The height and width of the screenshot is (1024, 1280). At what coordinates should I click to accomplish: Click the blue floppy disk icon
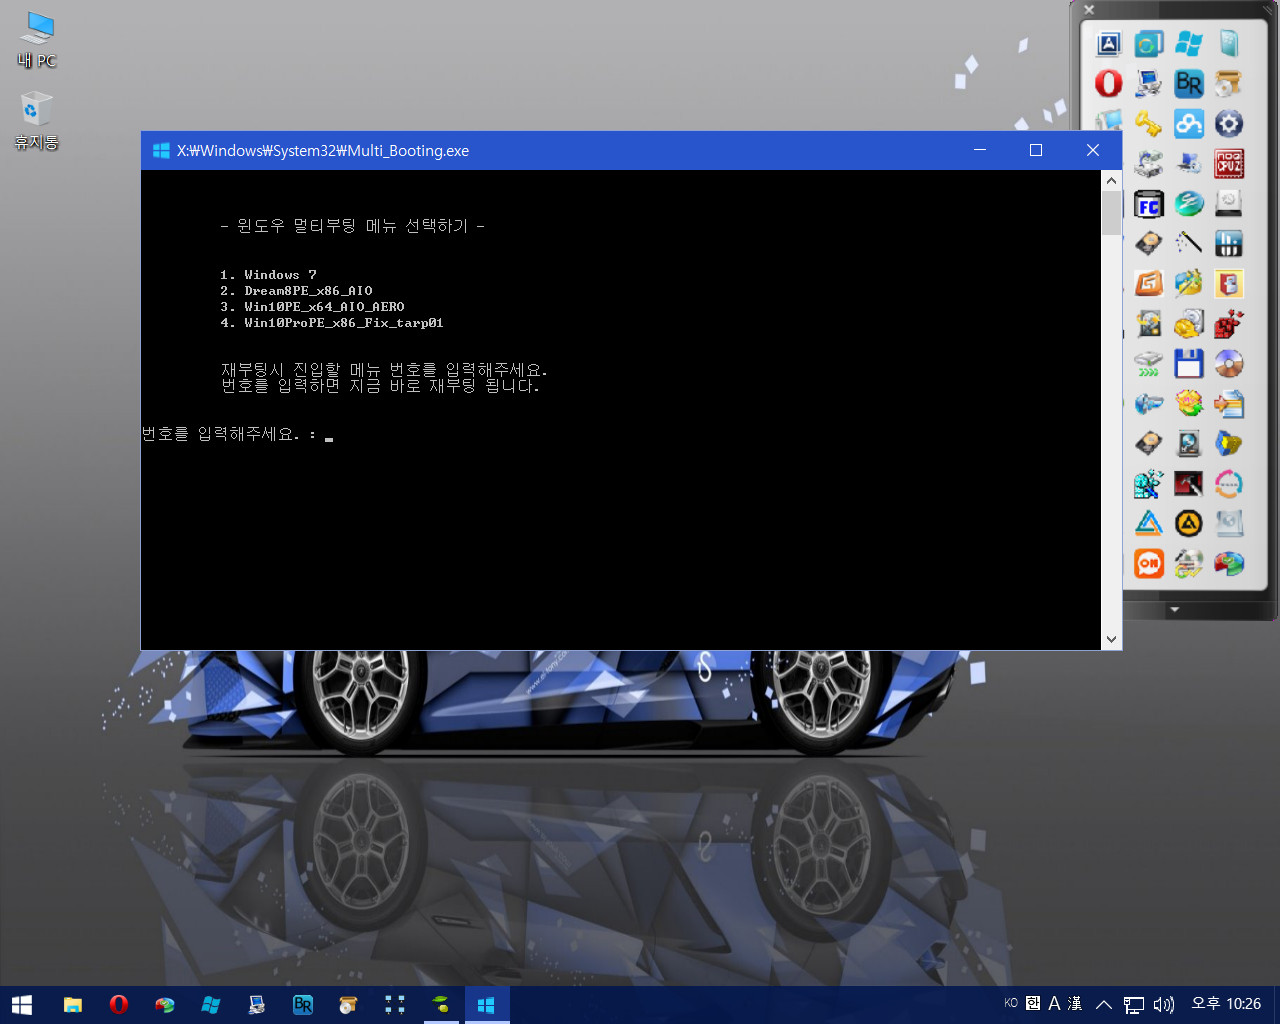point(1189,363)
